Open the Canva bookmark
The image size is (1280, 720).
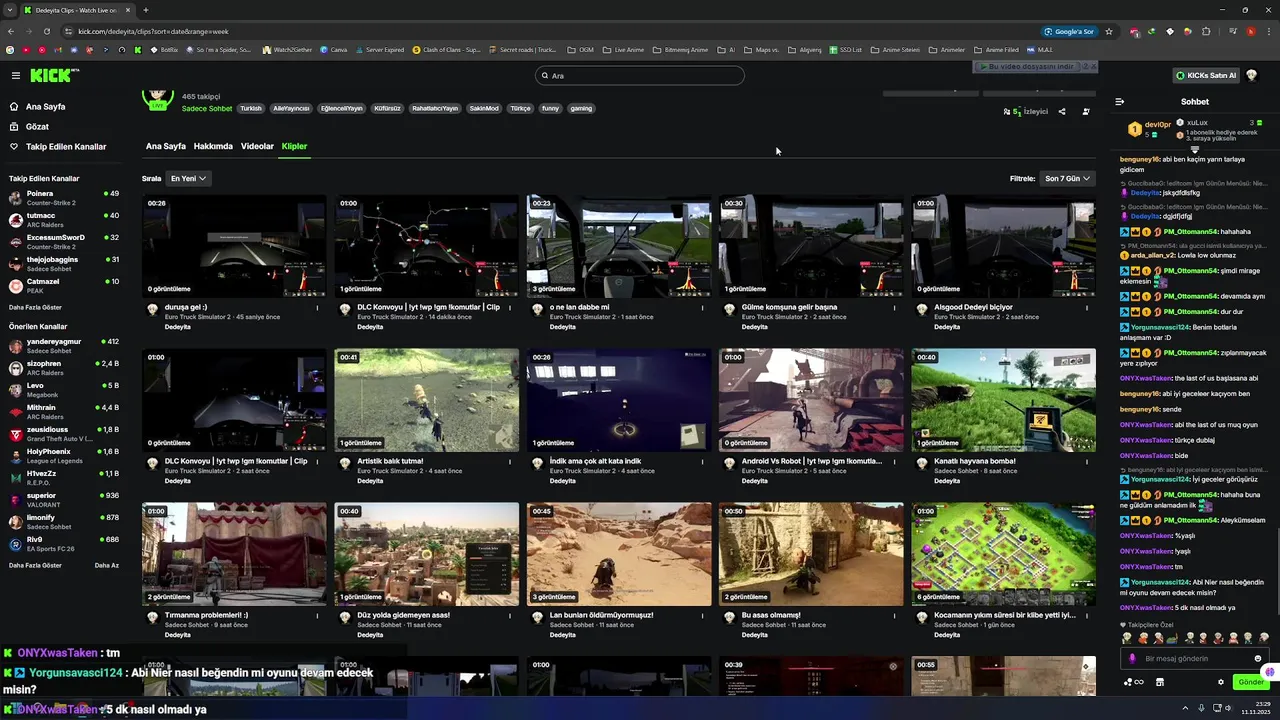click(333, 49)
